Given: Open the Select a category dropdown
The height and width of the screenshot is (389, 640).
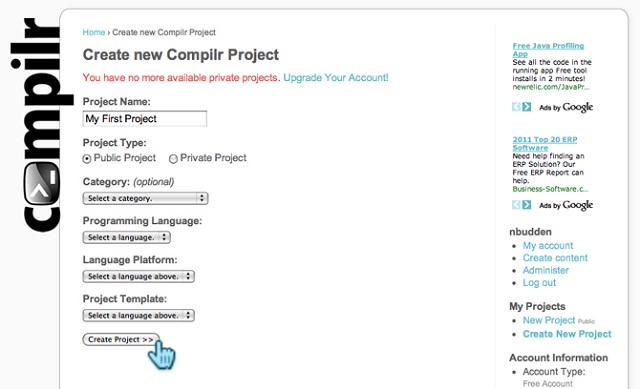Looking at the screenshot, I should tap(145, 198).
